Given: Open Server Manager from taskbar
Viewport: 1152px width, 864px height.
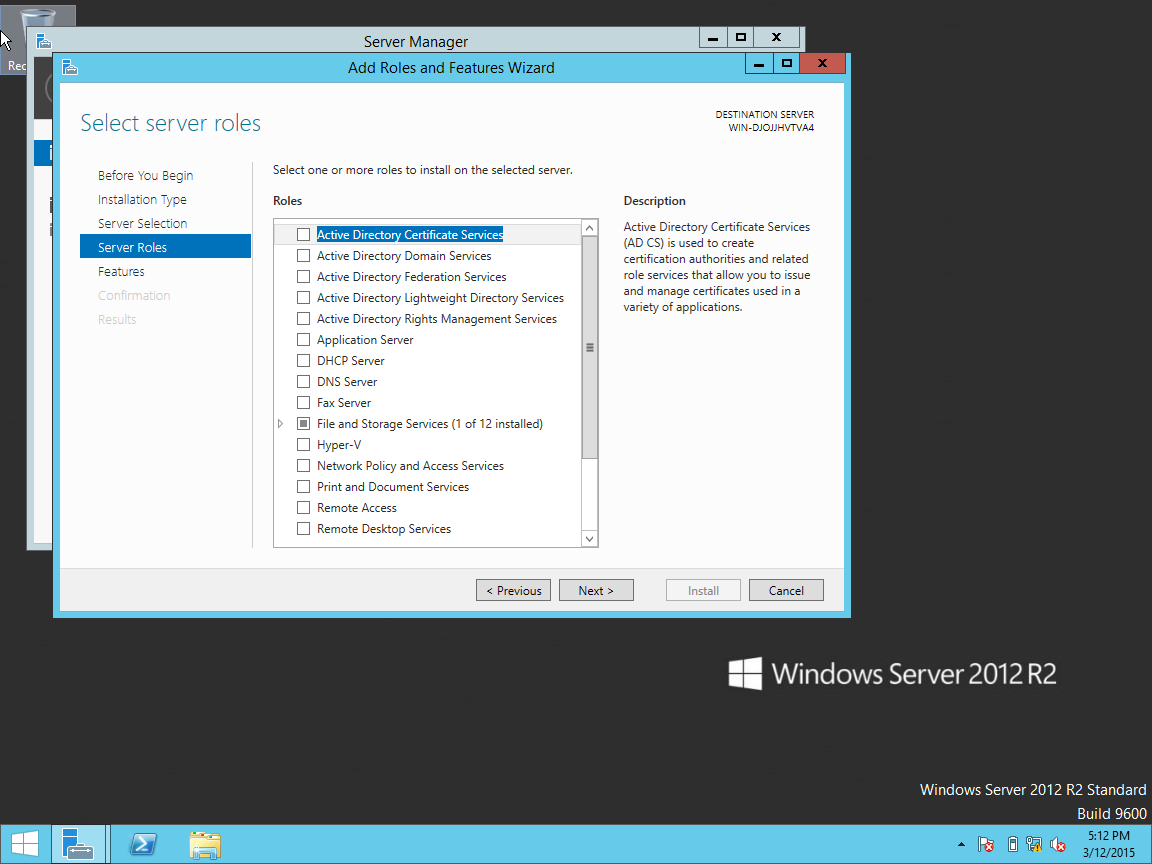Looking at the screenshot, I should pos(79,844).
